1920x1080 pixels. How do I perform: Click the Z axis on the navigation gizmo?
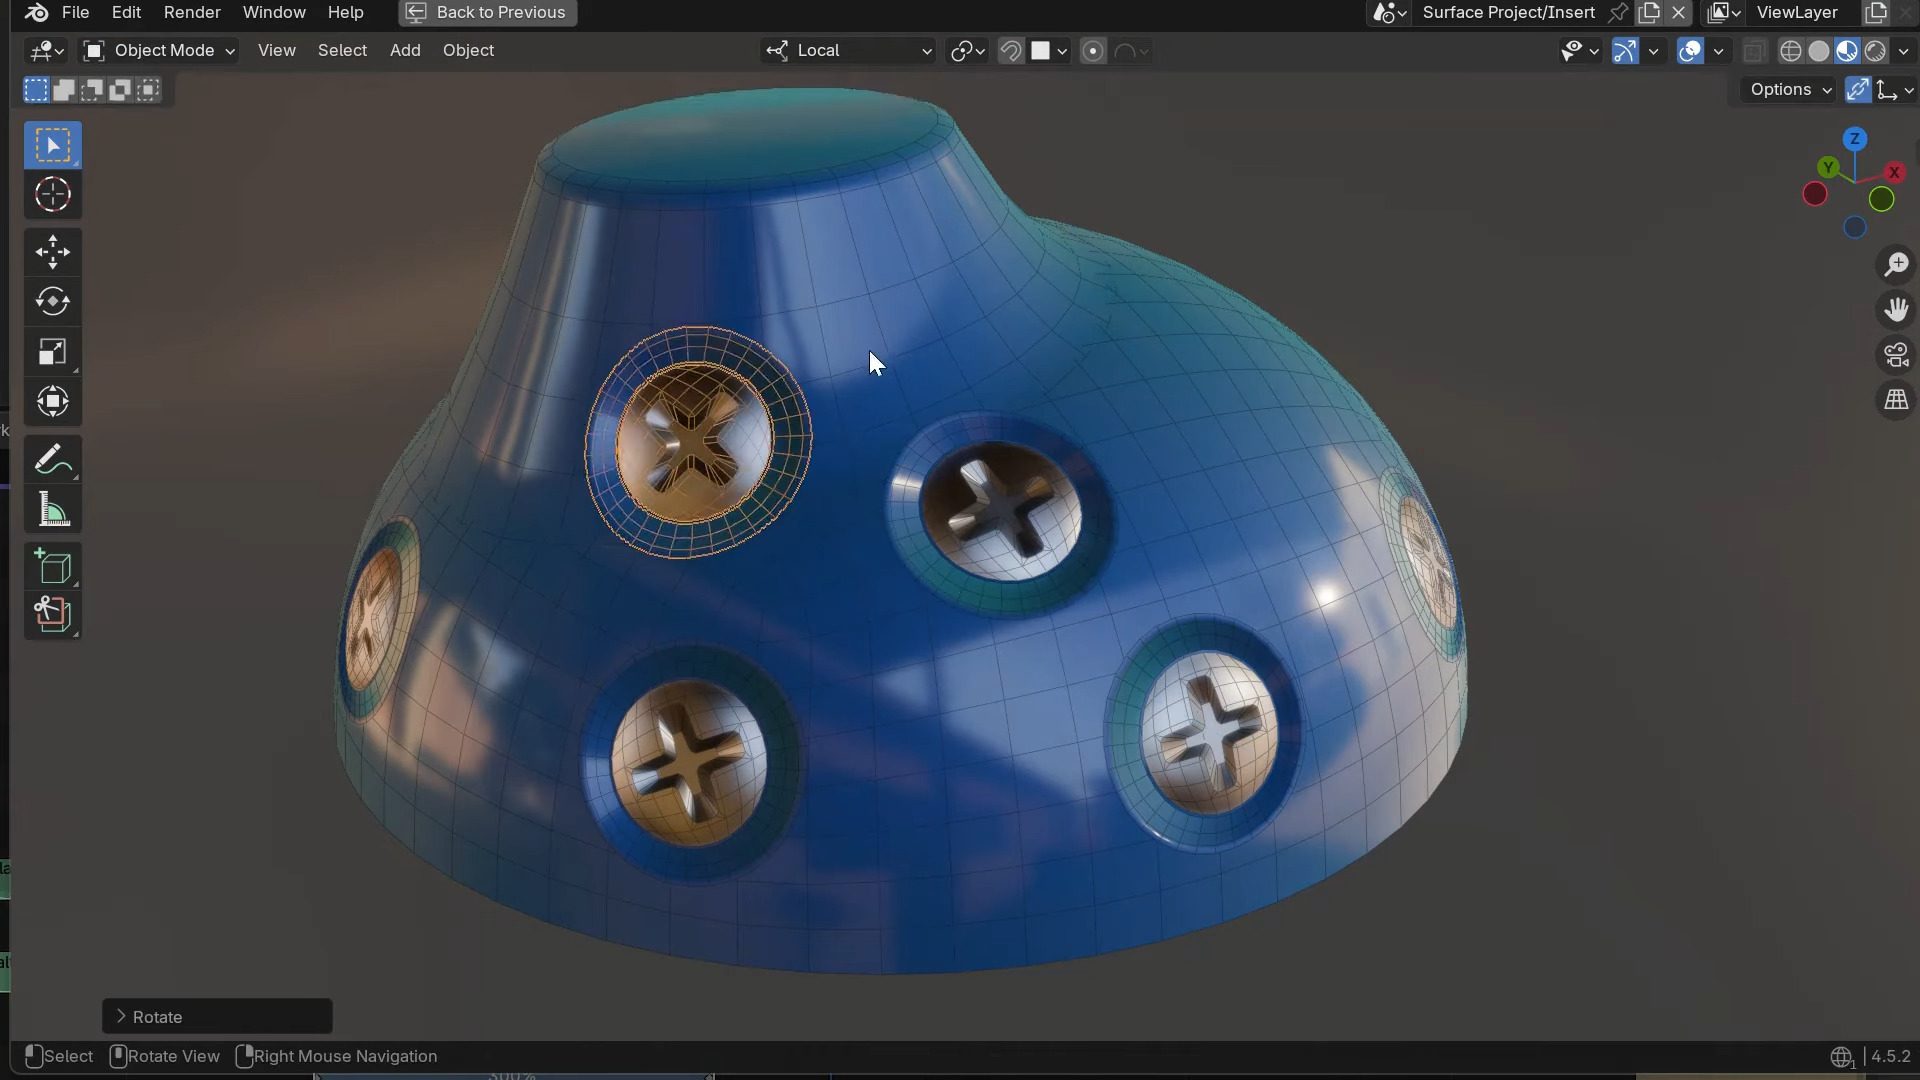tap(1855, 139)
